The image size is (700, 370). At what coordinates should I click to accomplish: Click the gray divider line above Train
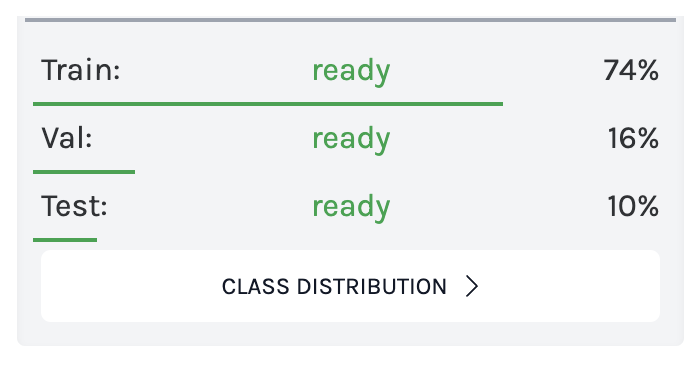[x=350, y=20]
